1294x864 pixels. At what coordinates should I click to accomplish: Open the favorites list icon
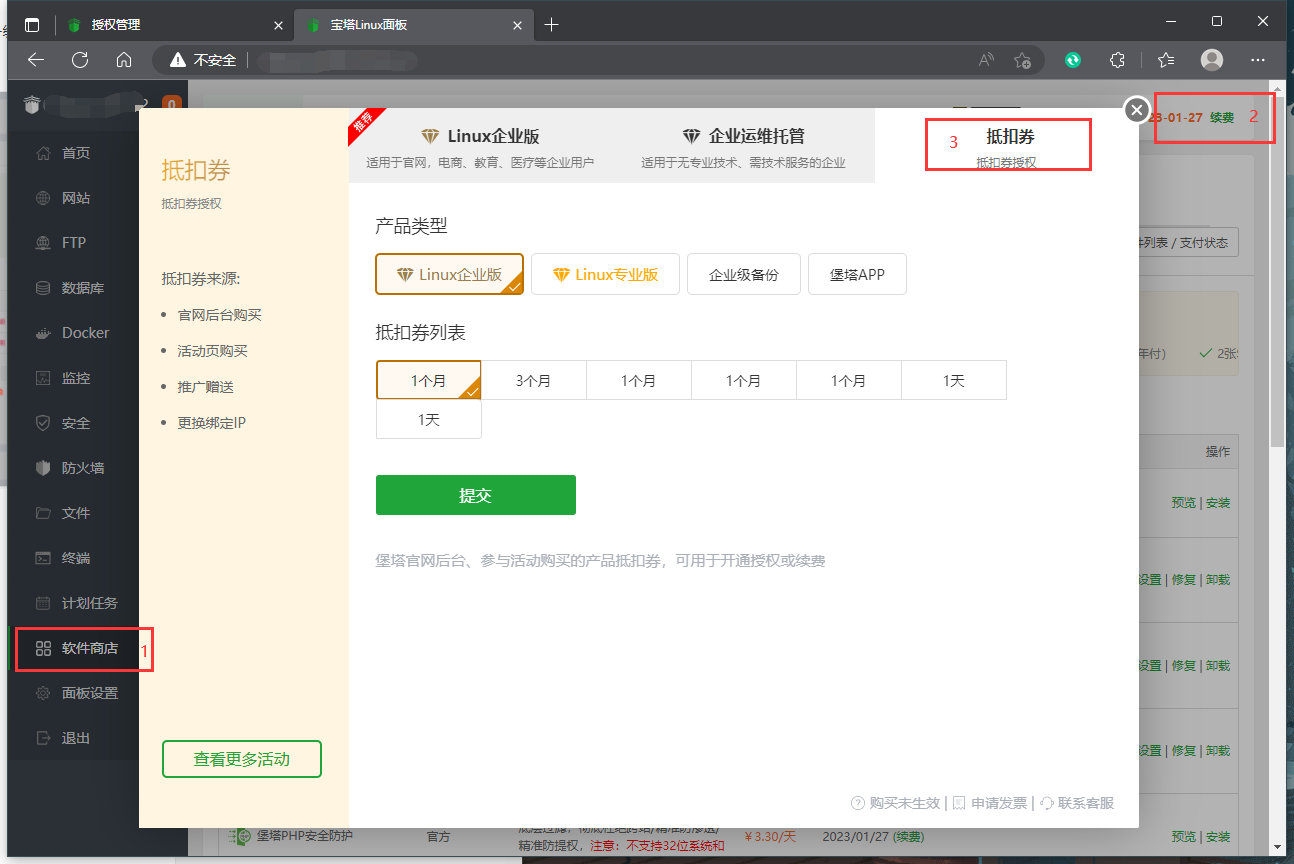[x=1166, y=60]
